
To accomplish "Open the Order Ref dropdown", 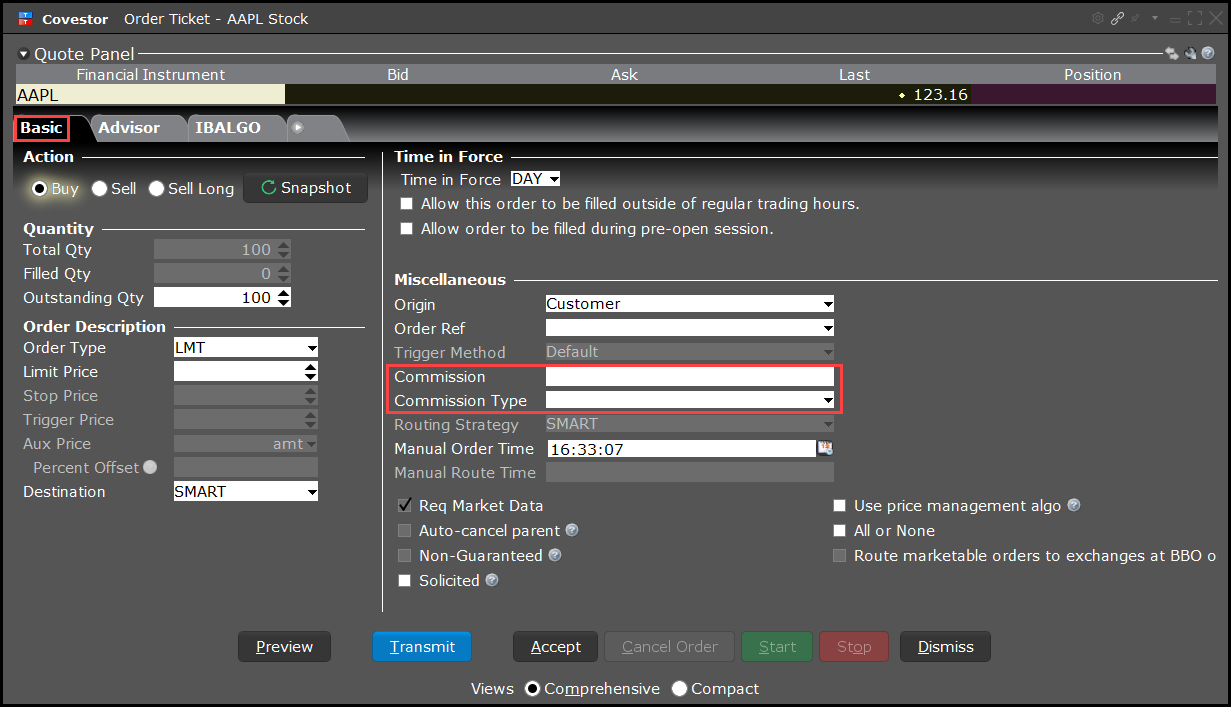I will pyautogui.click(x=690, y=328).
